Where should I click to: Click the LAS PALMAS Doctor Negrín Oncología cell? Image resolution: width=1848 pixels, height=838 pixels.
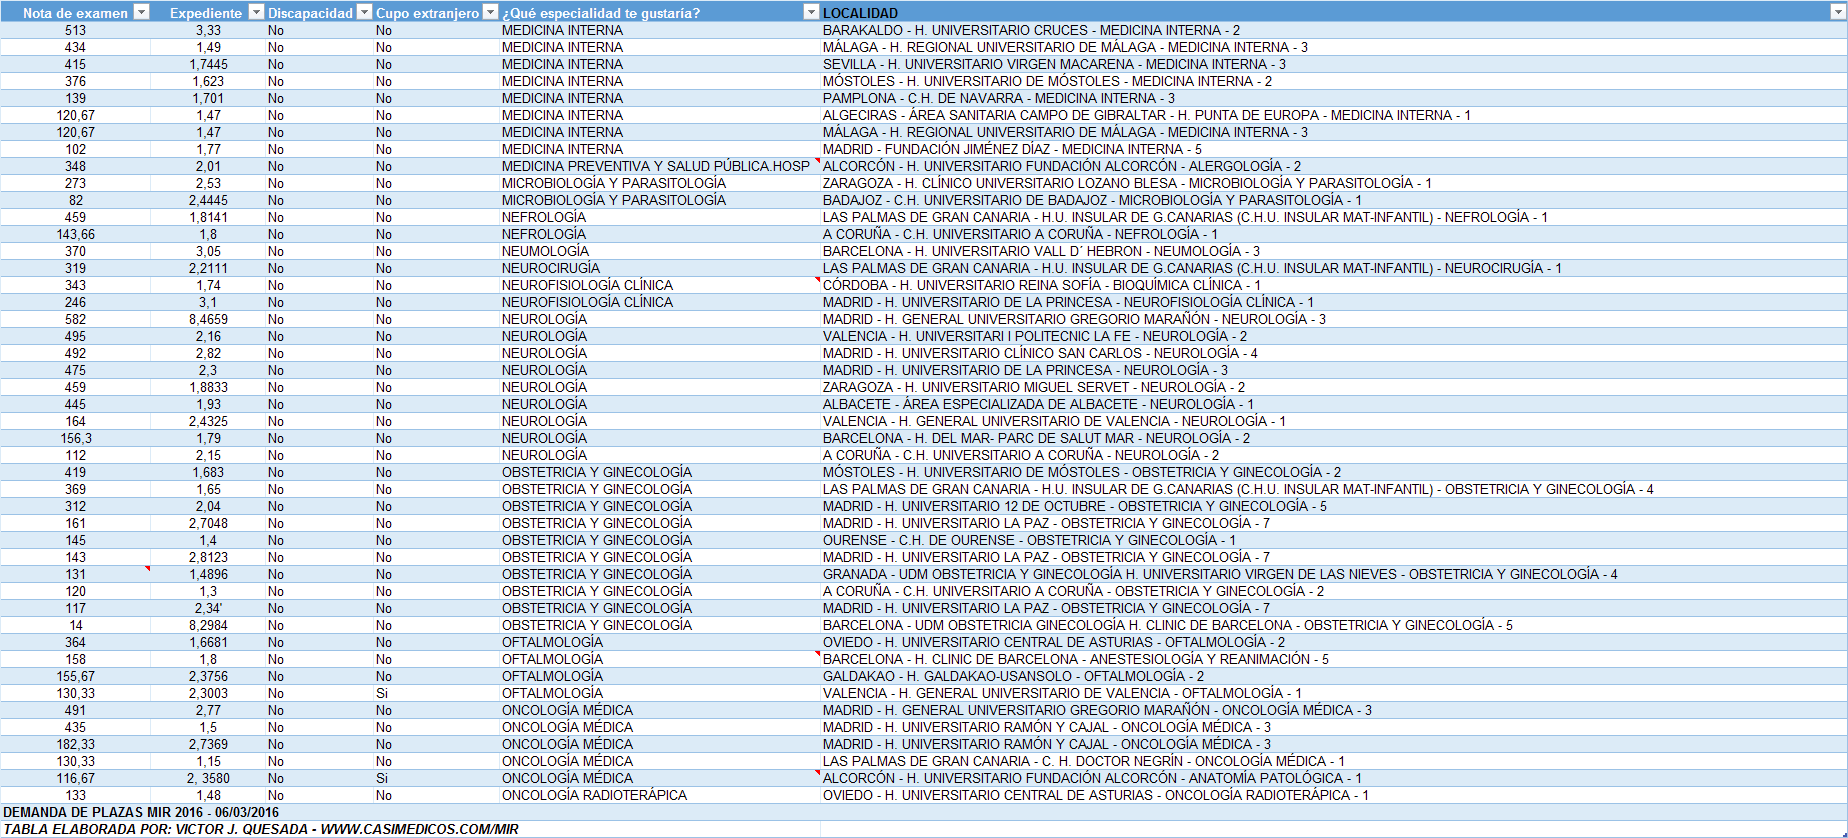1334,761
